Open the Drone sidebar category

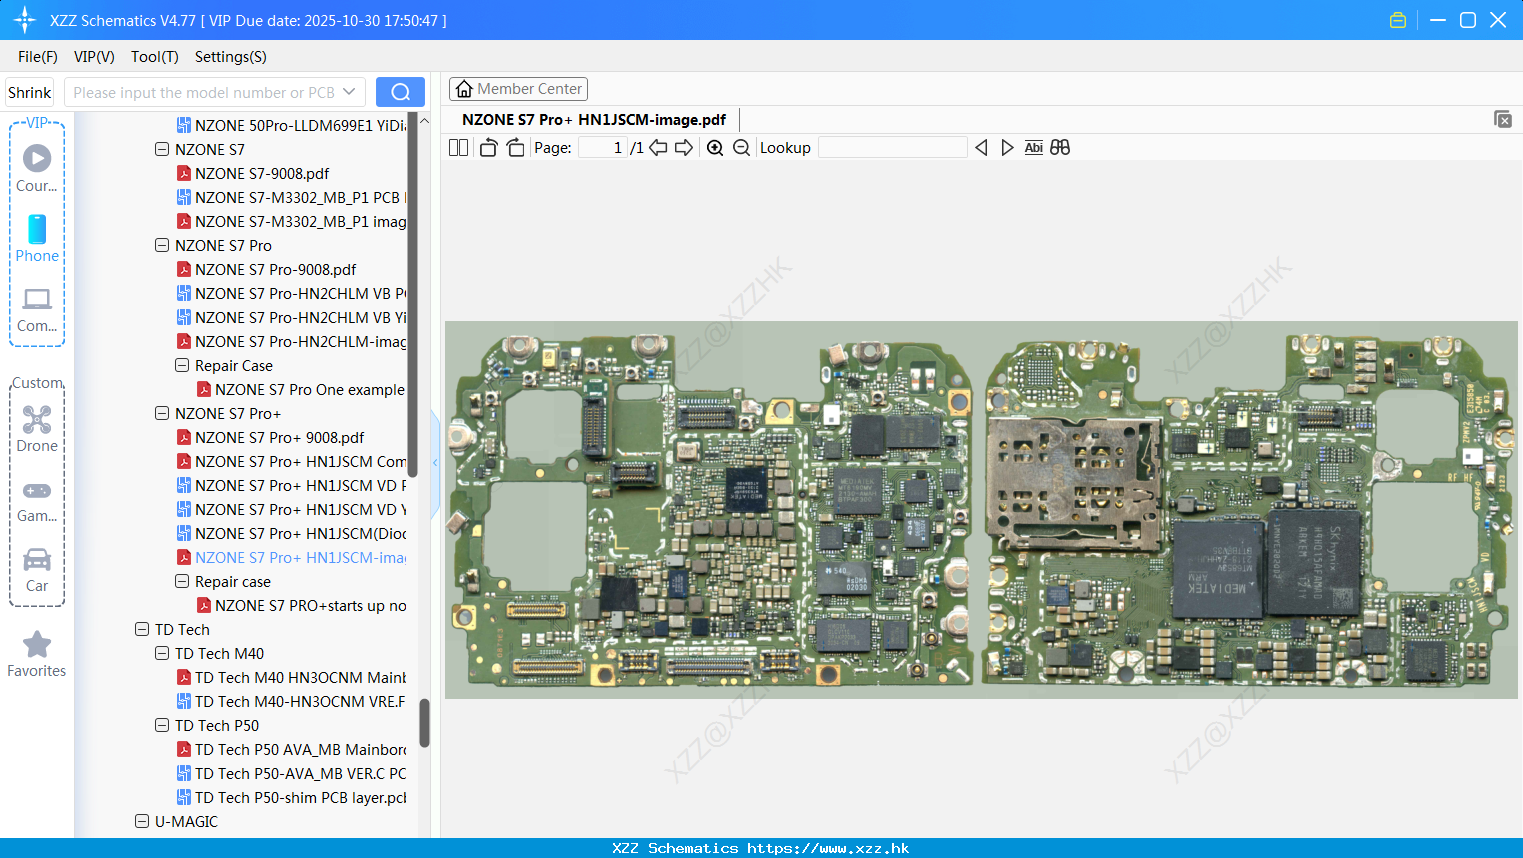[x=37, y=429]
